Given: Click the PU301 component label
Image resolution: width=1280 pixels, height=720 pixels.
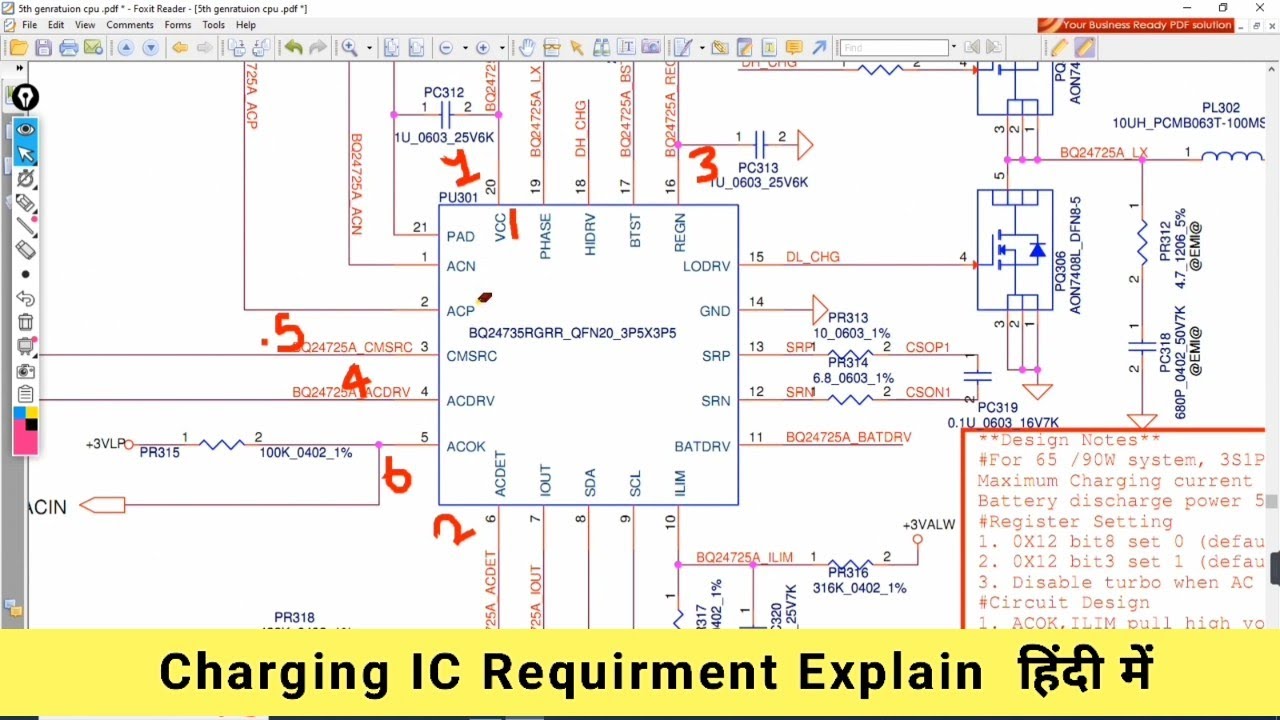Looking at the screenshot, I should [x=459, y=197].
